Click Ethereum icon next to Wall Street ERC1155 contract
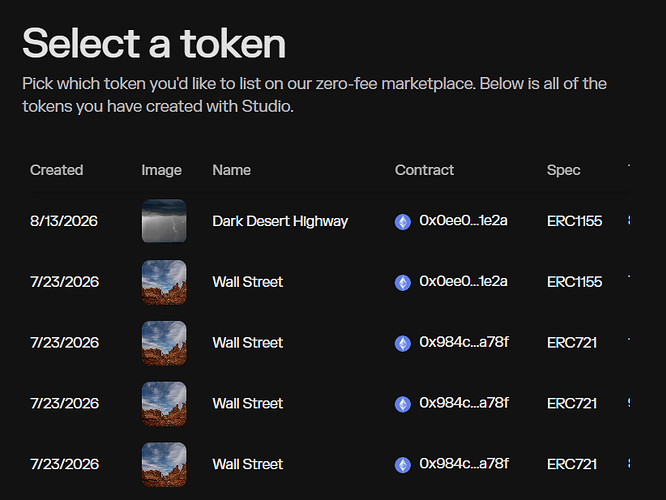The height and width of the screenshot is (500, 666). click(403, 282)
